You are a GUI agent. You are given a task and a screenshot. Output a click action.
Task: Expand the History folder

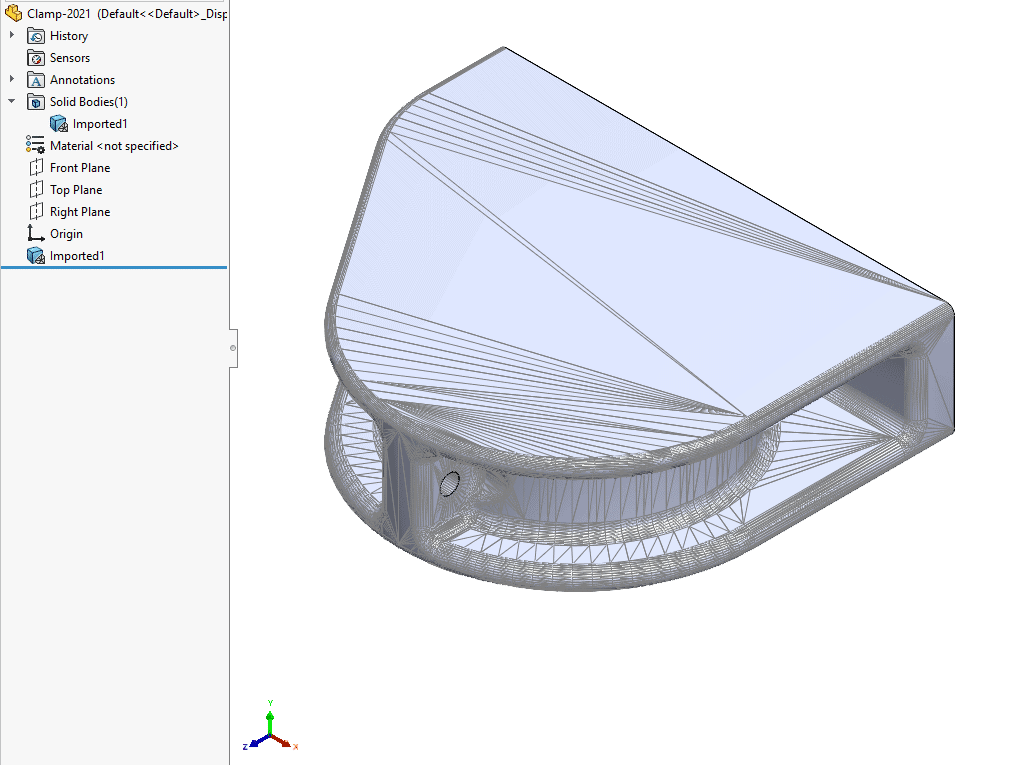point(10,35)
